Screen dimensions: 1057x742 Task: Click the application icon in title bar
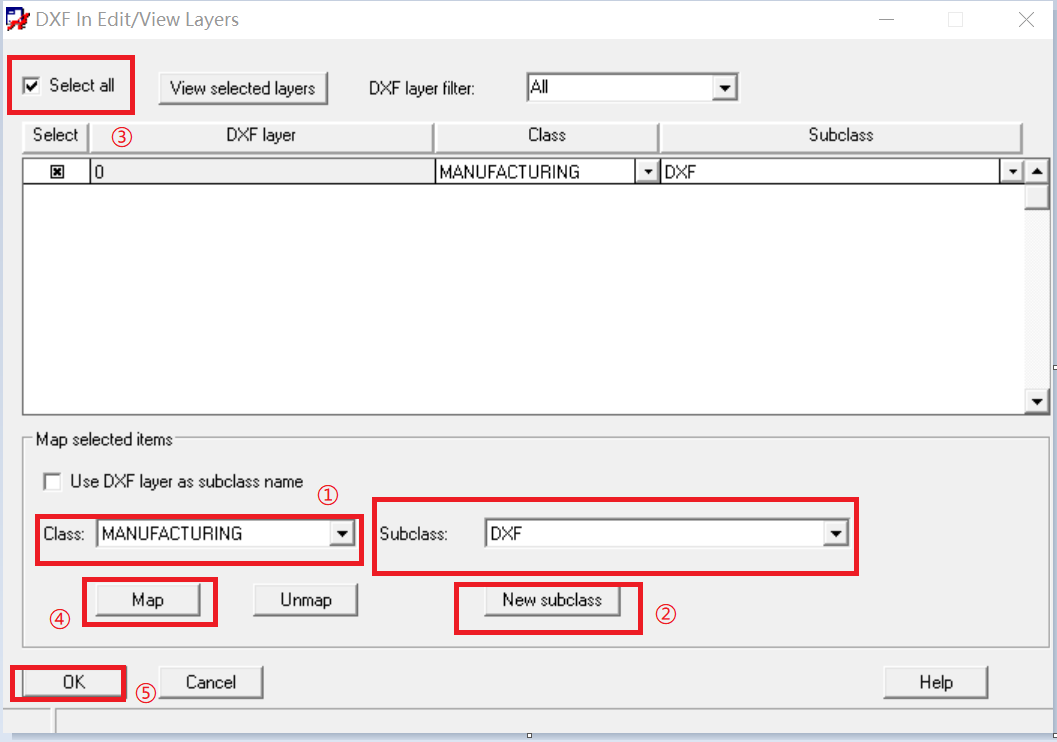pos(18,20)
